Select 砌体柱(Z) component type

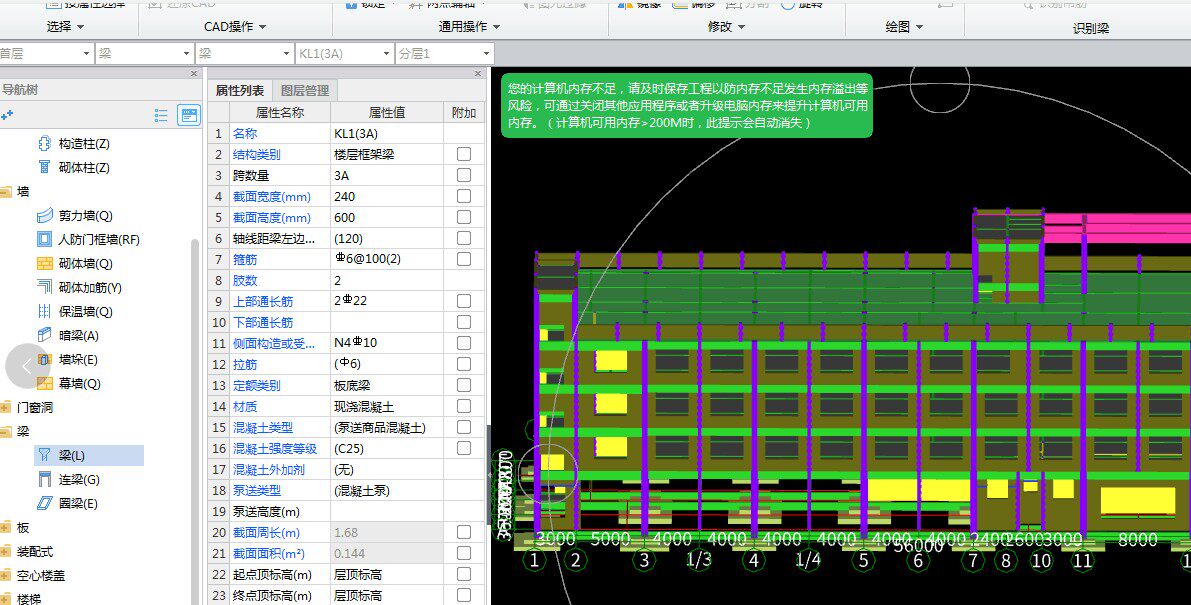click(74, 167)
